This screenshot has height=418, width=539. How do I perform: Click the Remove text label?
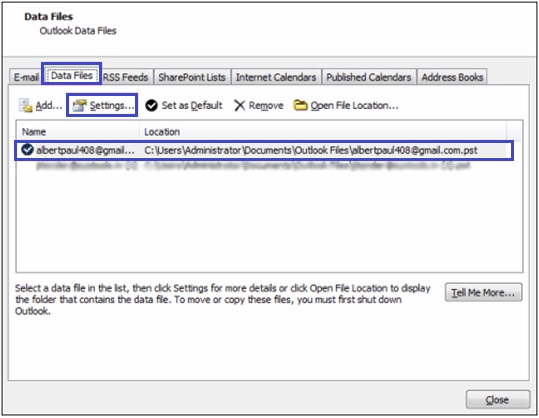coord(266,105)
